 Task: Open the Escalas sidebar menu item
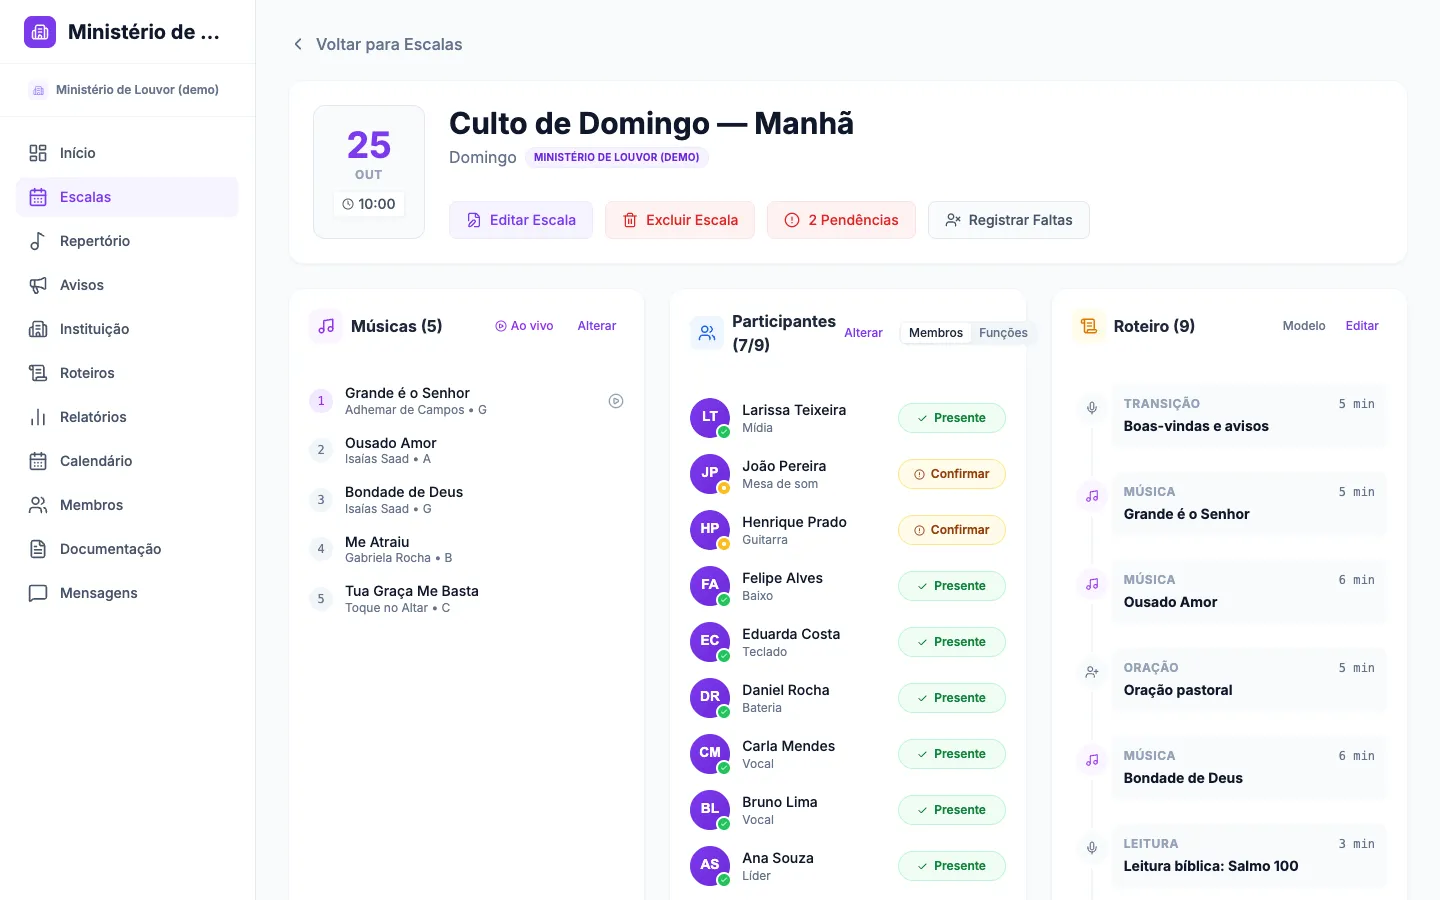click(x=127, y=197)
